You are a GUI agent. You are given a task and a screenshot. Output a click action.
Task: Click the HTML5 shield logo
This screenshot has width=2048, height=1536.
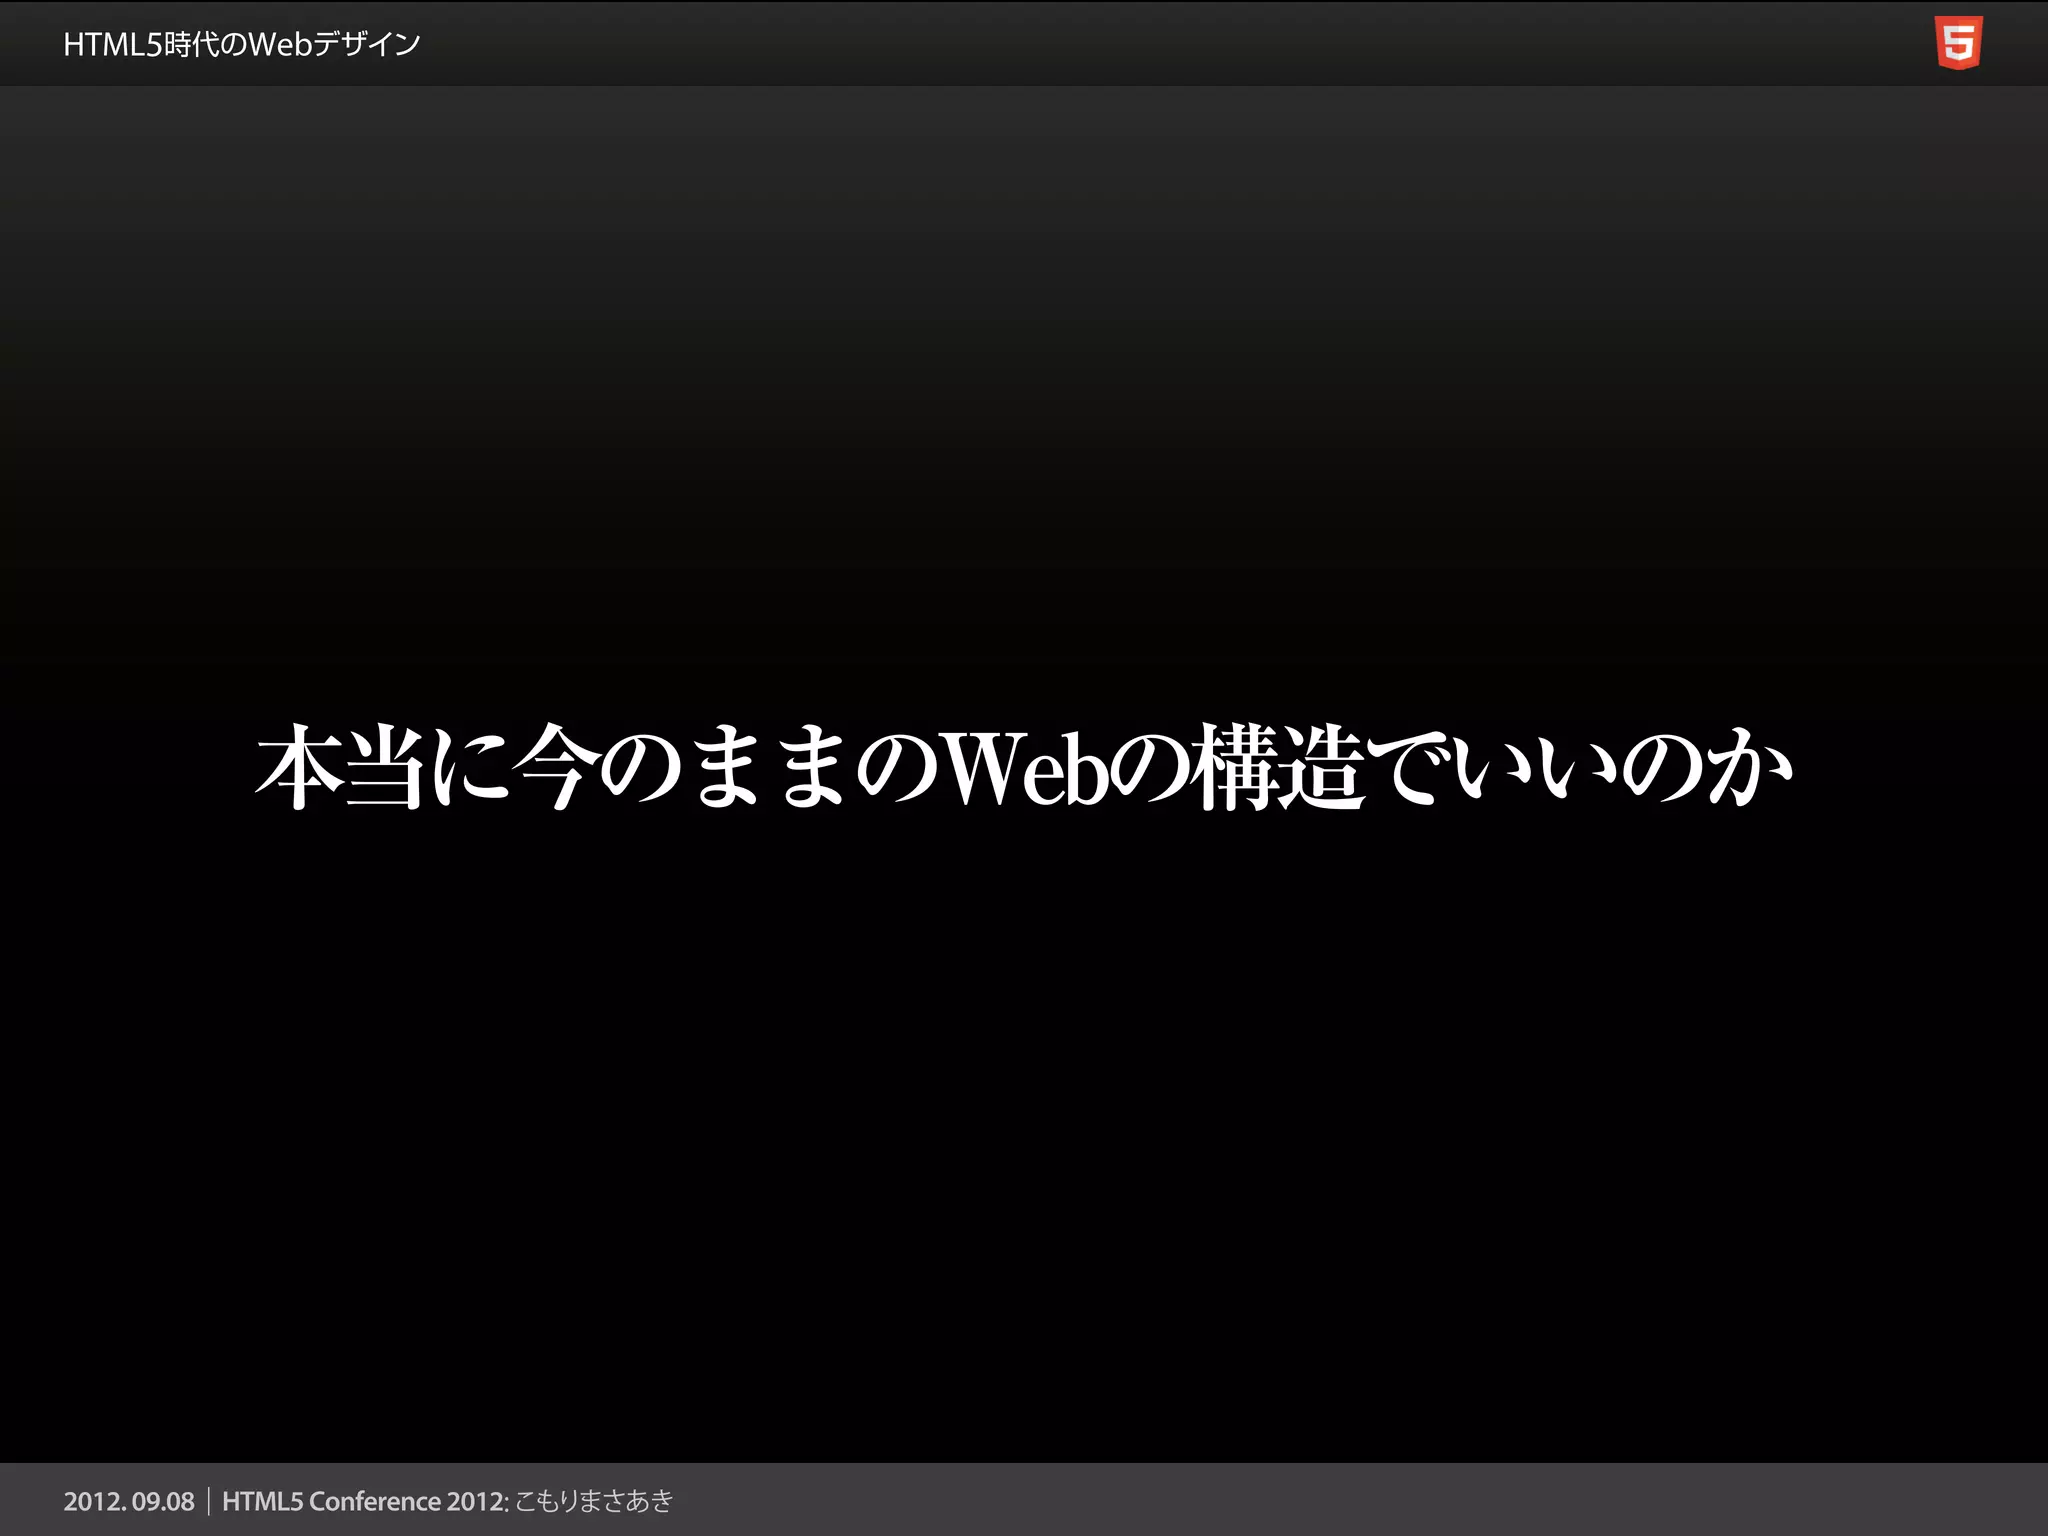(x=1958, y=43)
